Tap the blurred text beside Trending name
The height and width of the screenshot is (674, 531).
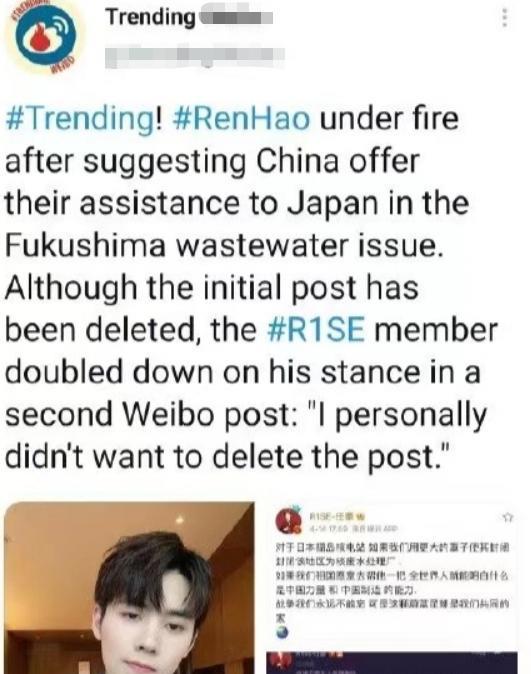[236, 17]
